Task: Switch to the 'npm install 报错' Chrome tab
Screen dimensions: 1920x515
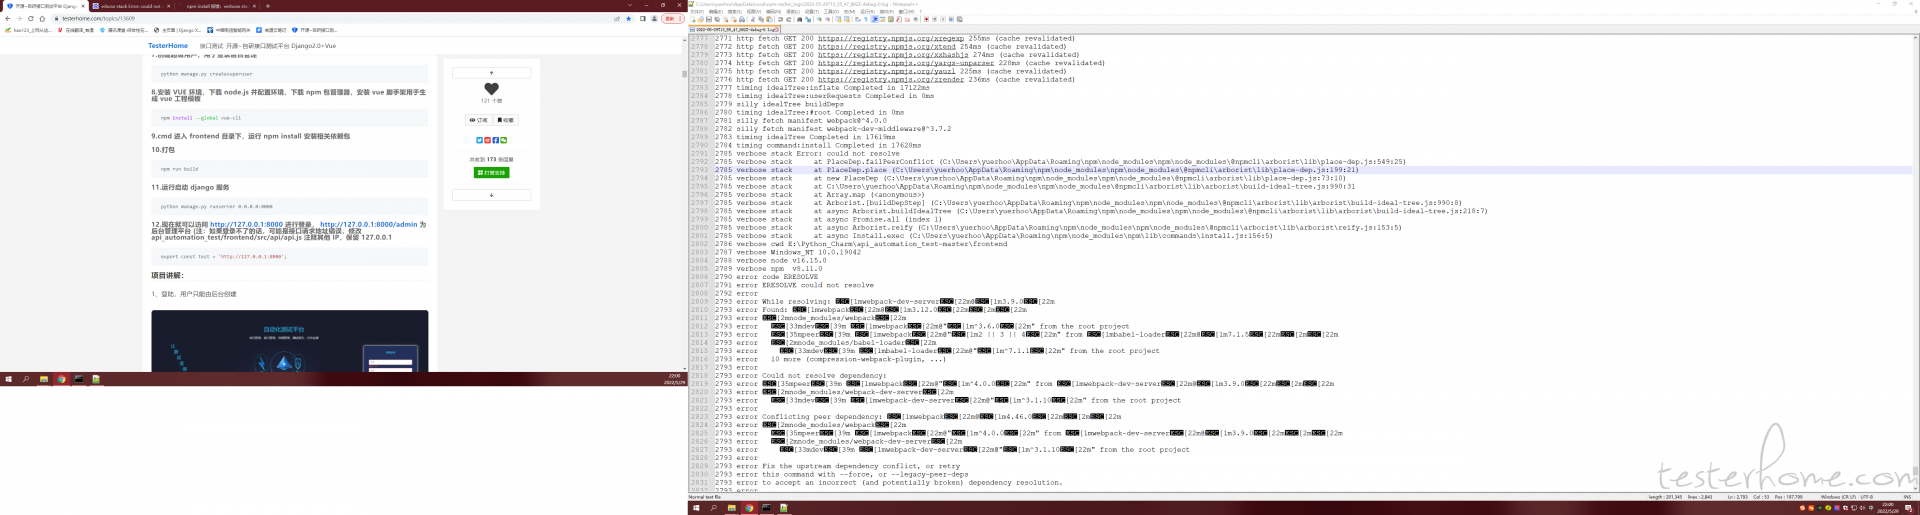Action: [217, 6]
